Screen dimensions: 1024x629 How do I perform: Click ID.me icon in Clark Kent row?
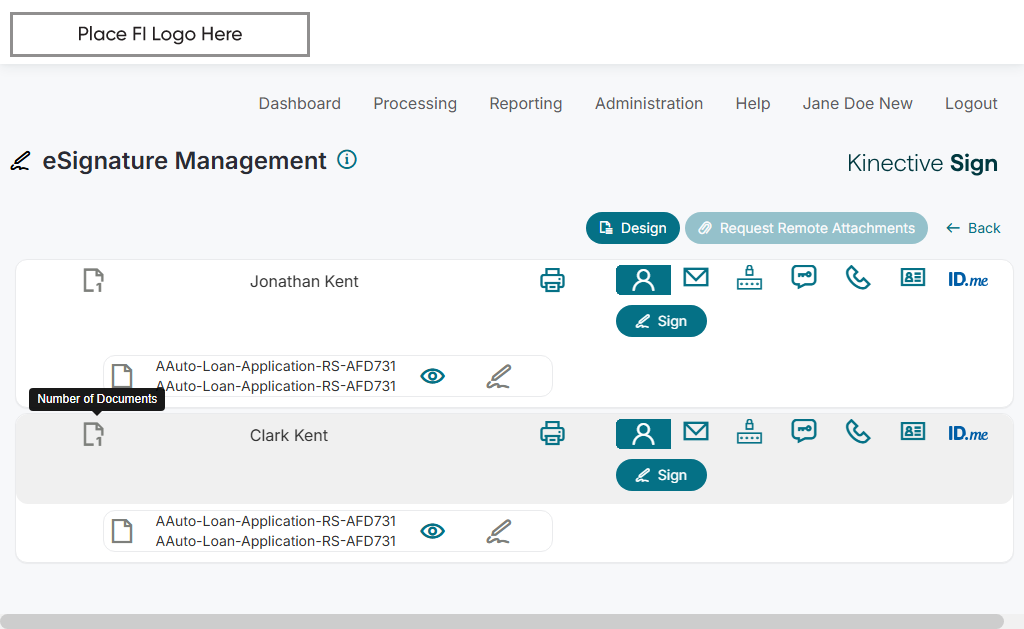pos(968,433)
